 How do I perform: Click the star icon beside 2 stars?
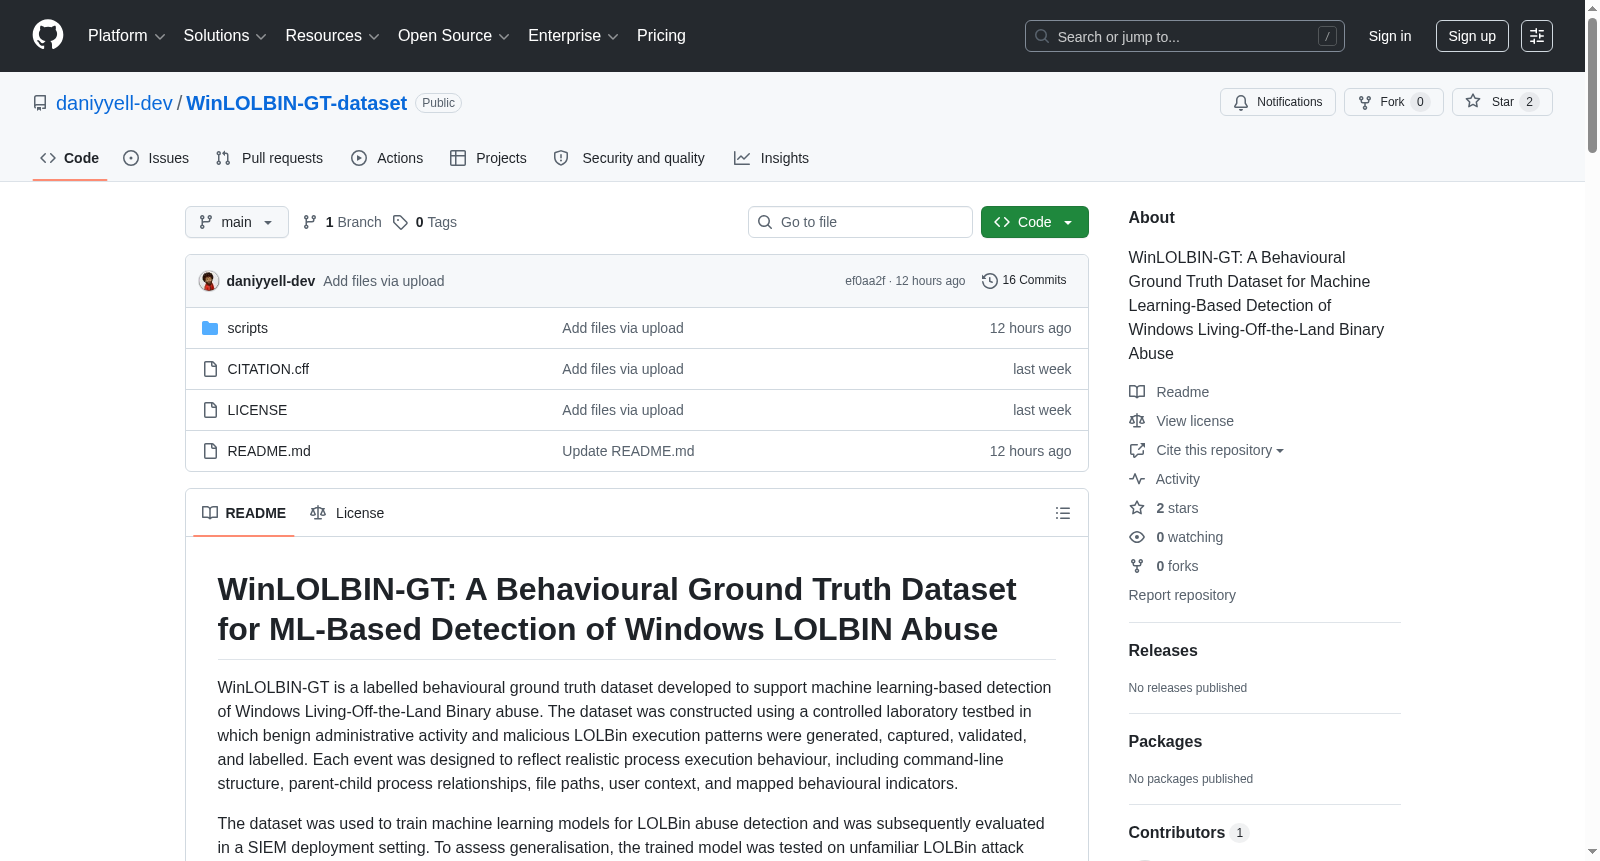(1137, 508)
